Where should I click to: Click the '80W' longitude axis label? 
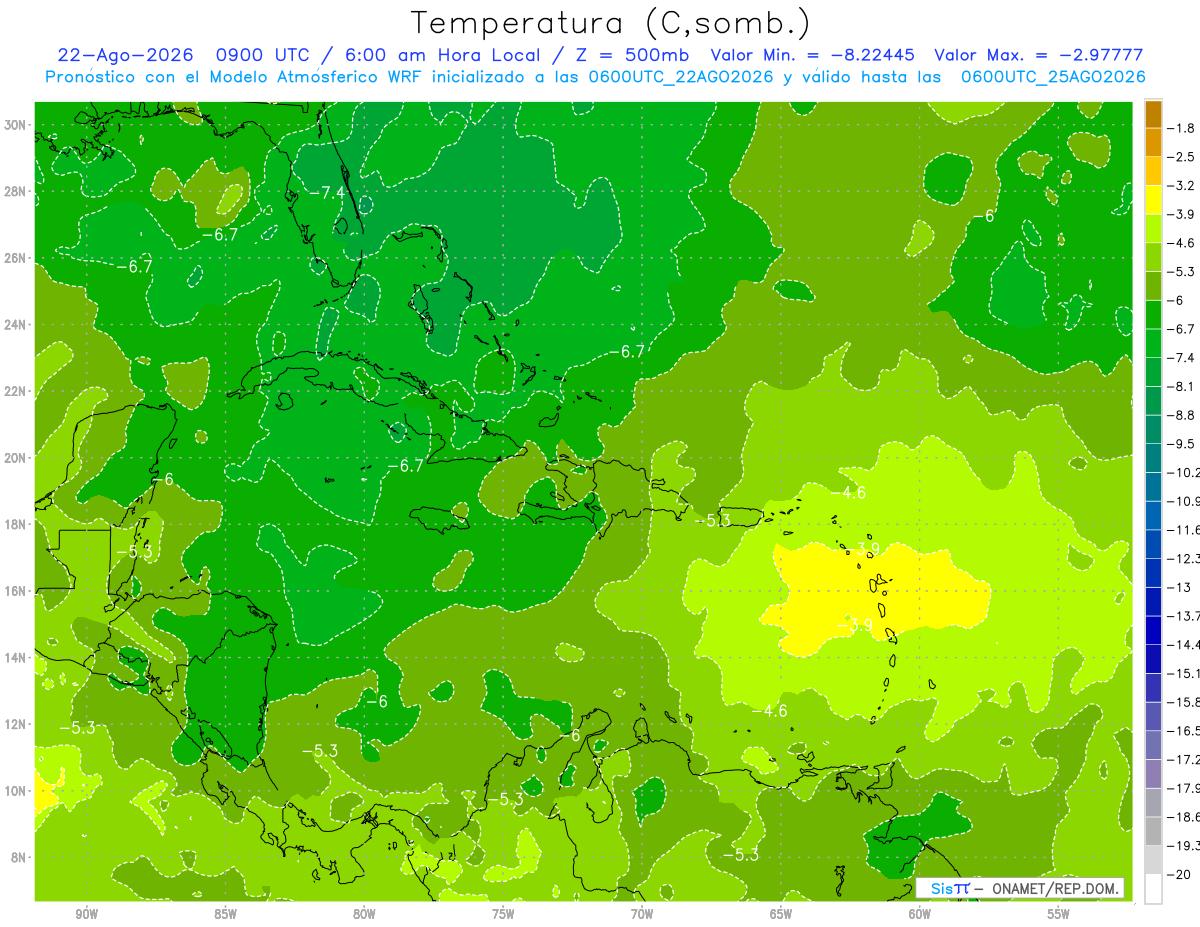pyautogui.click(x=364, y=914)
